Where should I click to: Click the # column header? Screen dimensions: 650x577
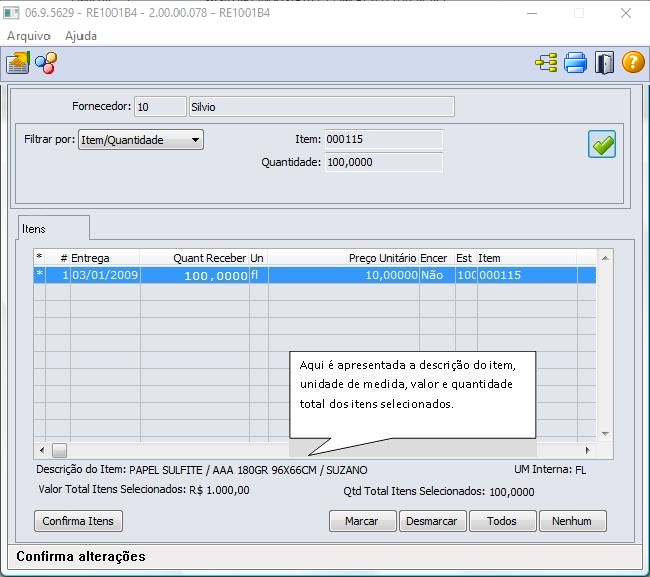point(58,258)
